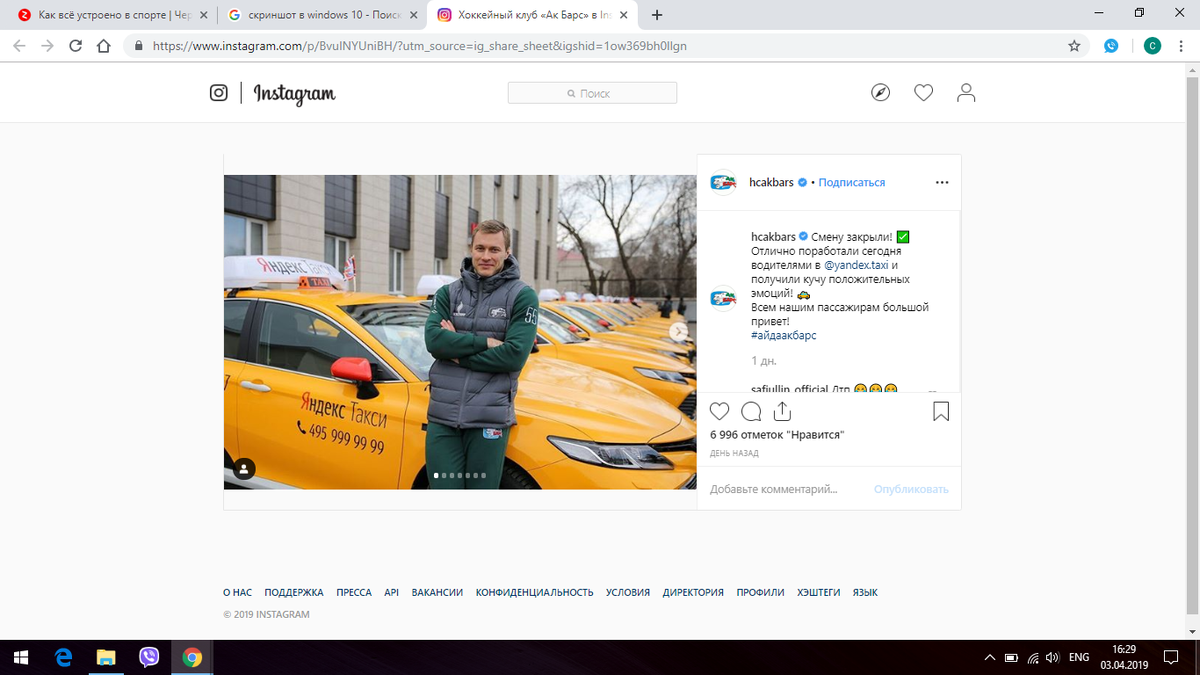
Task: Click the comment speech bubble icon
Action: pyautogui.click(x=751, y=411)
